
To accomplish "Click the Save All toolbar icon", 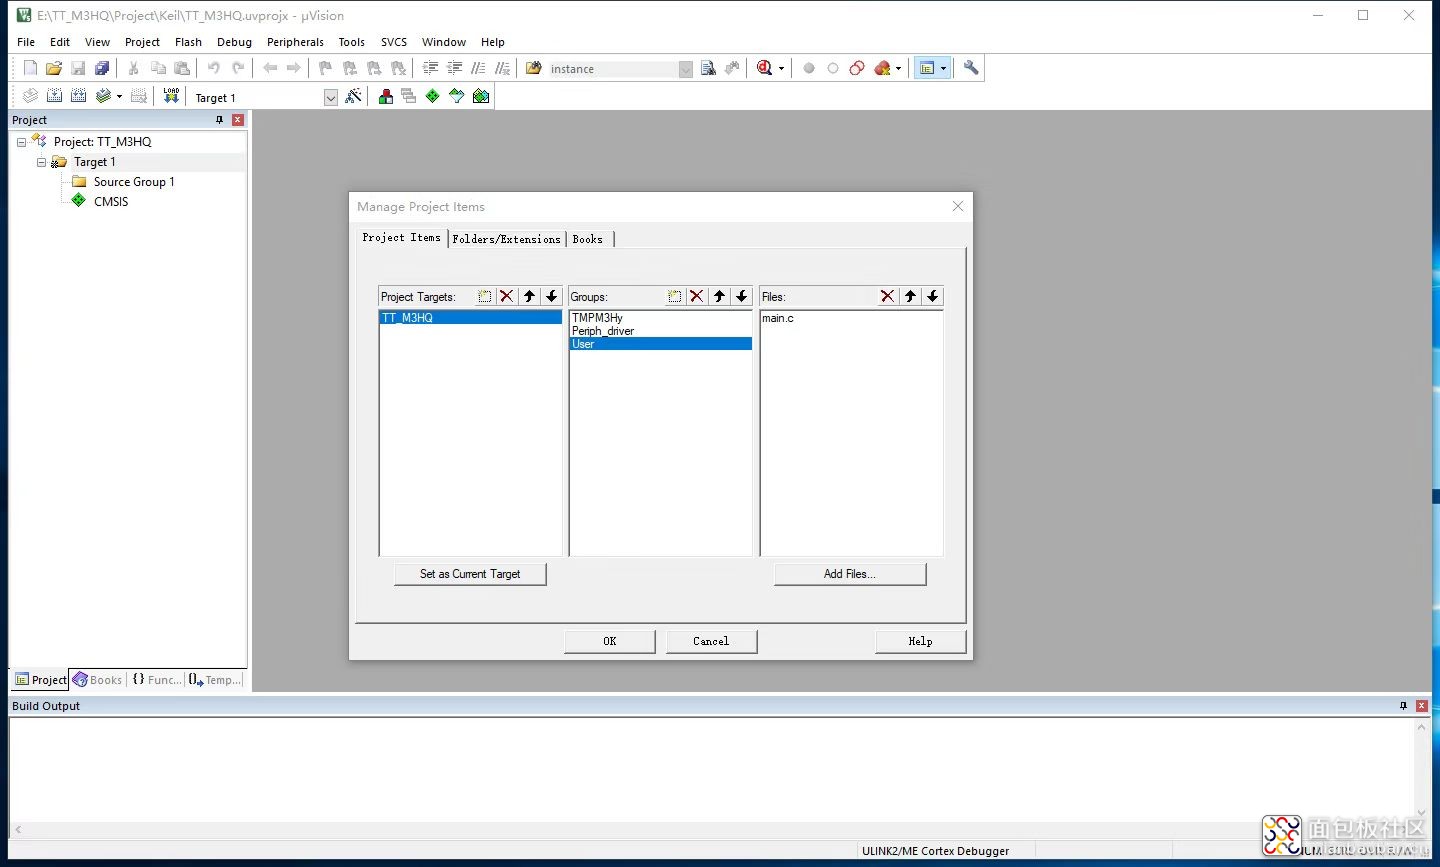I will click(102, 68).
